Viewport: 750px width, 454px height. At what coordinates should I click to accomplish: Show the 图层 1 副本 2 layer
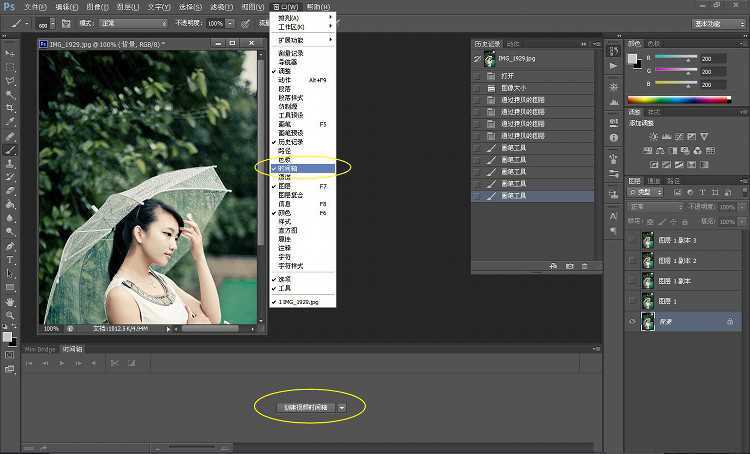click(x=632, y=261)
